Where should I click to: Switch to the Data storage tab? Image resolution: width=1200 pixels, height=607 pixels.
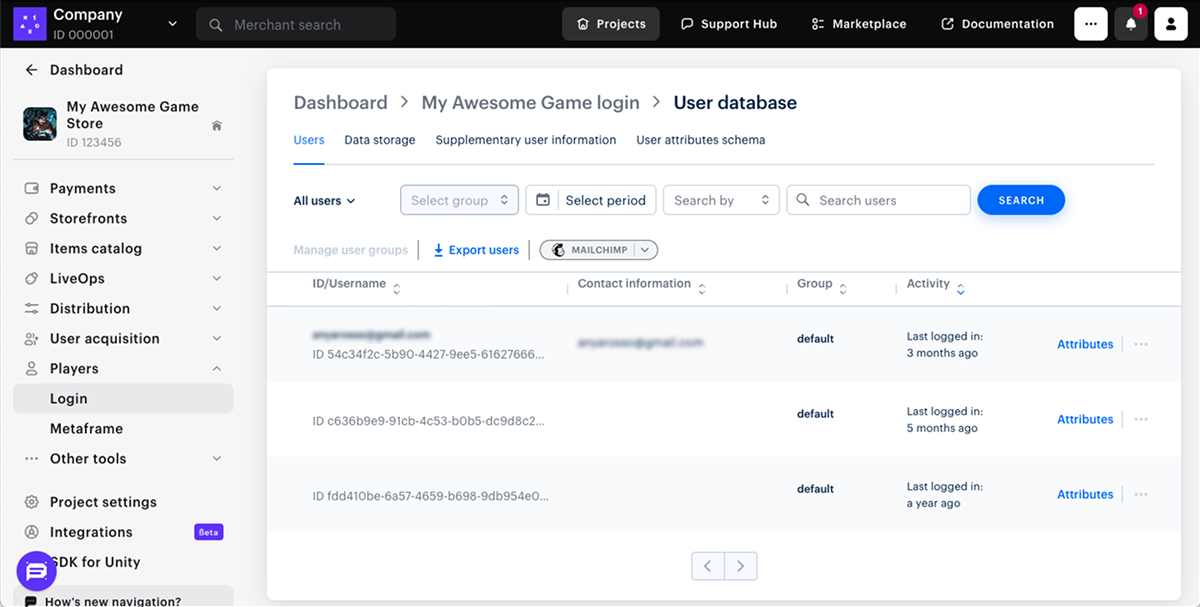click(x=380, y=140)
